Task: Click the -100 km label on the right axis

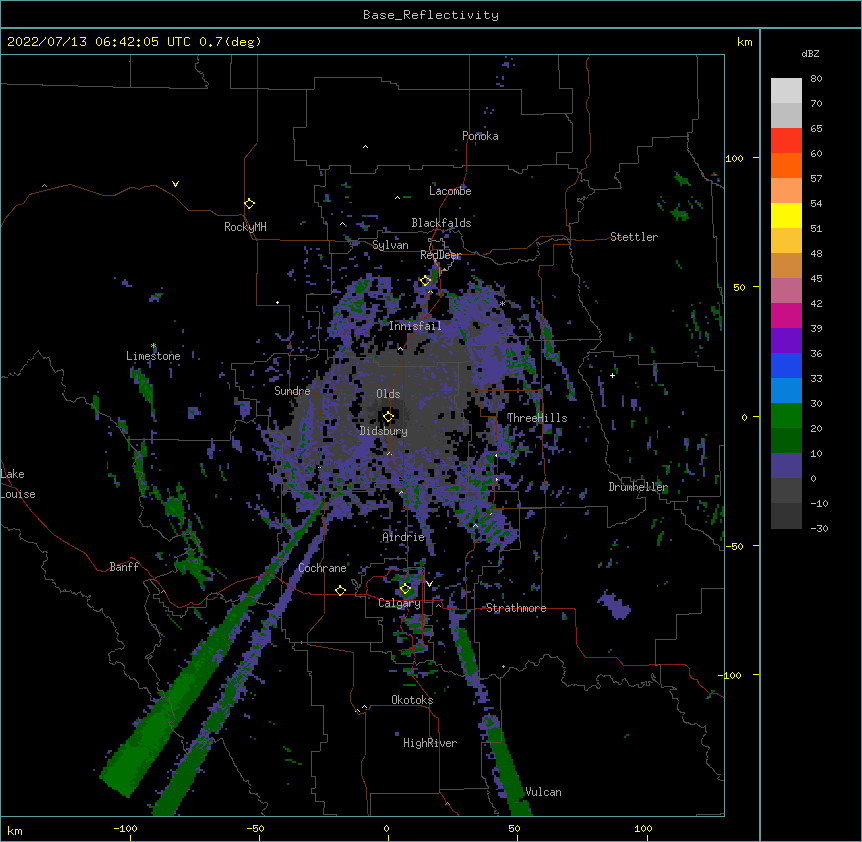Action: (731, 675)
